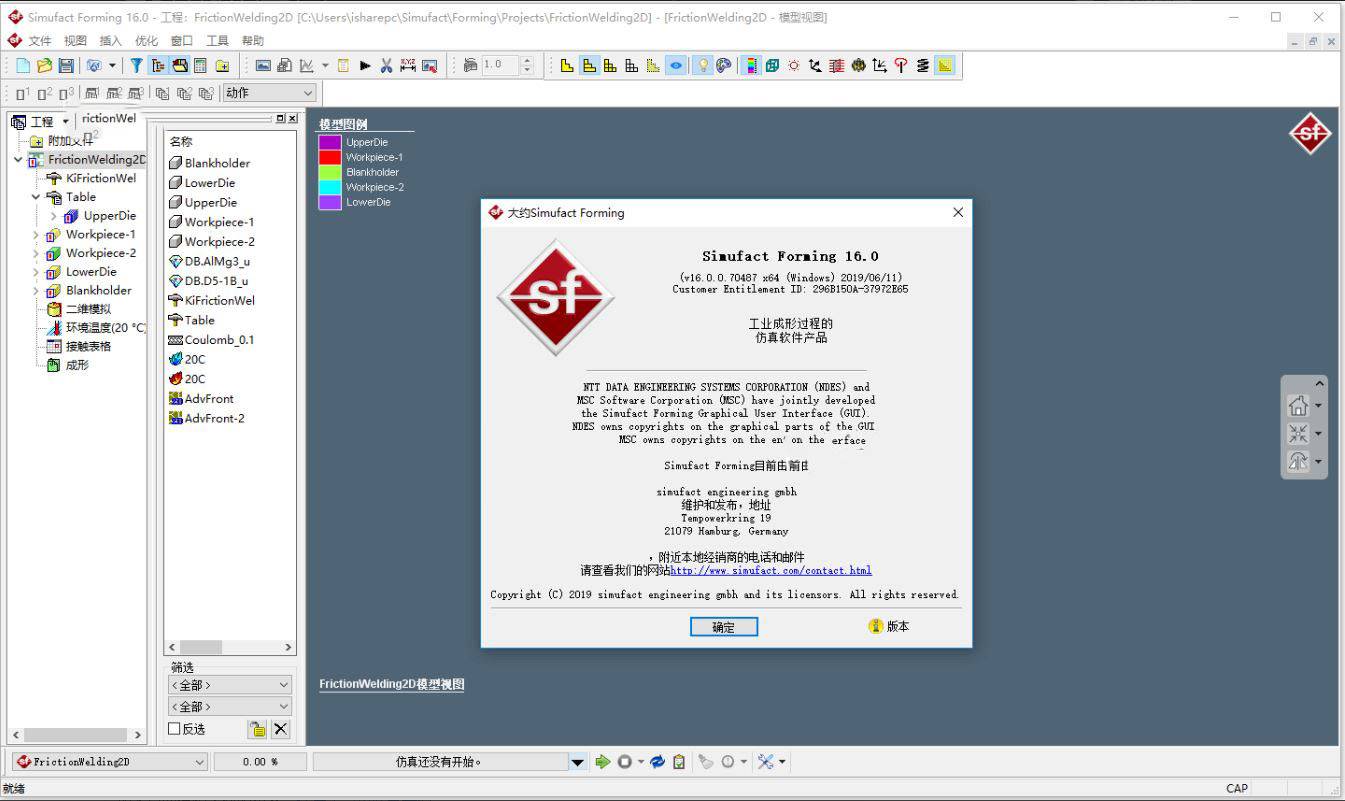The width and height of the screenshot is (1345, 801).
Task: Open the 帮助 menu
Action: 253,41
